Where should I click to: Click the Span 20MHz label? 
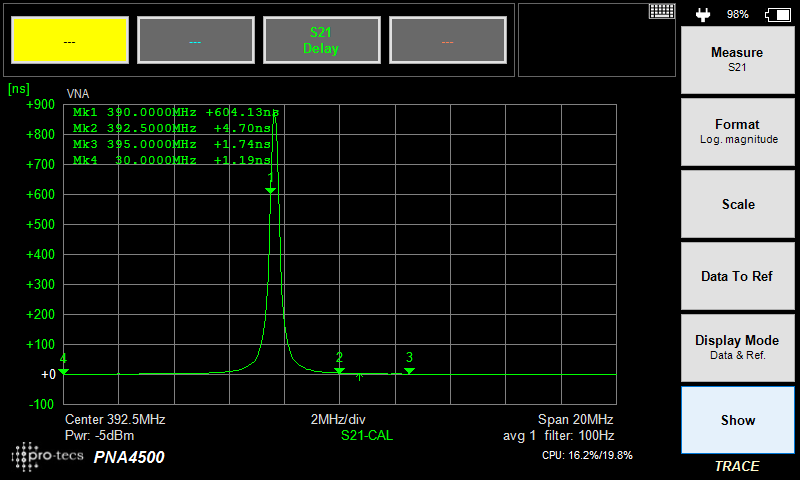coord(575,419)
